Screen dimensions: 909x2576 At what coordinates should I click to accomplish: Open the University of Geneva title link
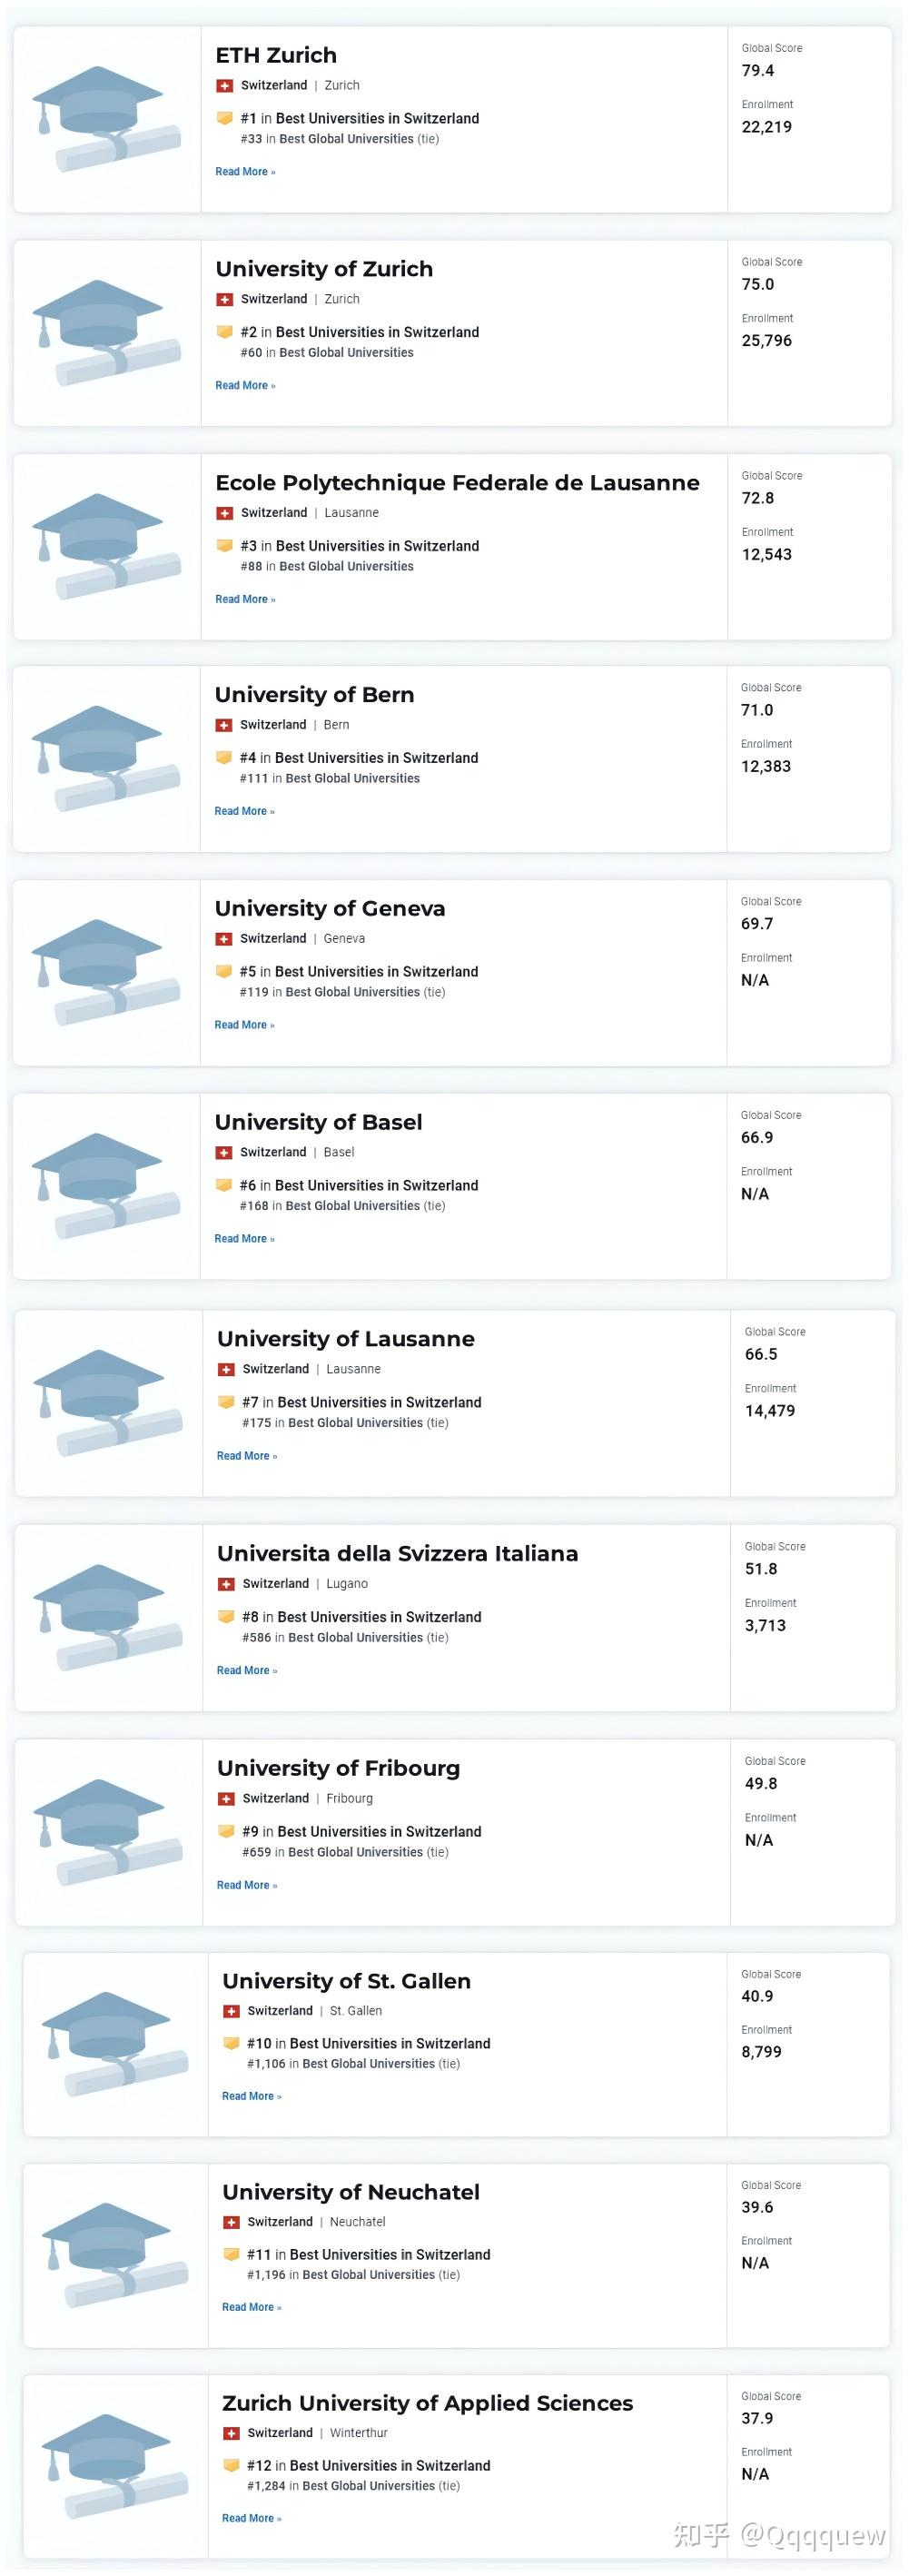click(x=330, y=908)
